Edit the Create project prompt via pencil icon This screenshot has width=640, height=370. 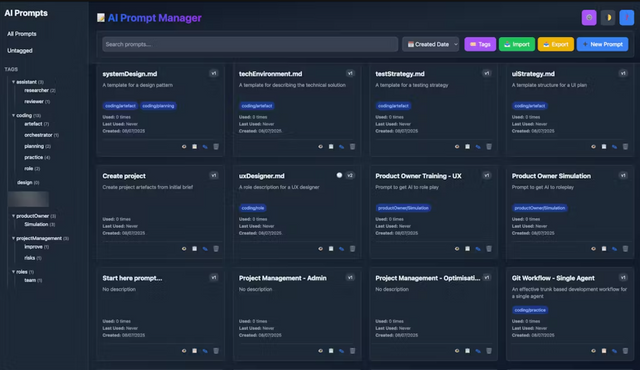point(205,248)
